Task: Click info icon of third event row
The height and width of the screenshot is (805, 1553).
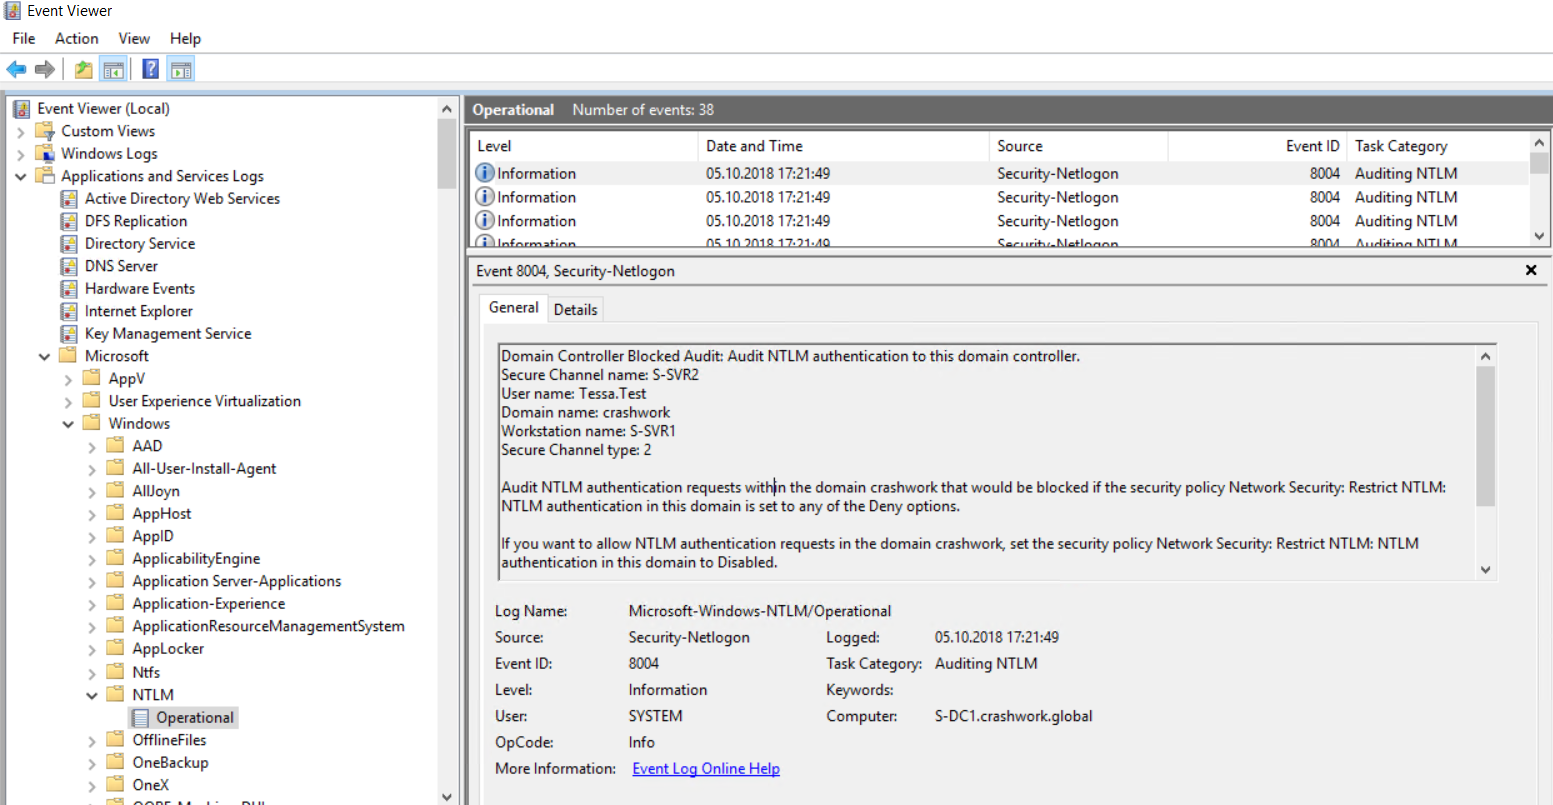Action: [x=485, y=221]
